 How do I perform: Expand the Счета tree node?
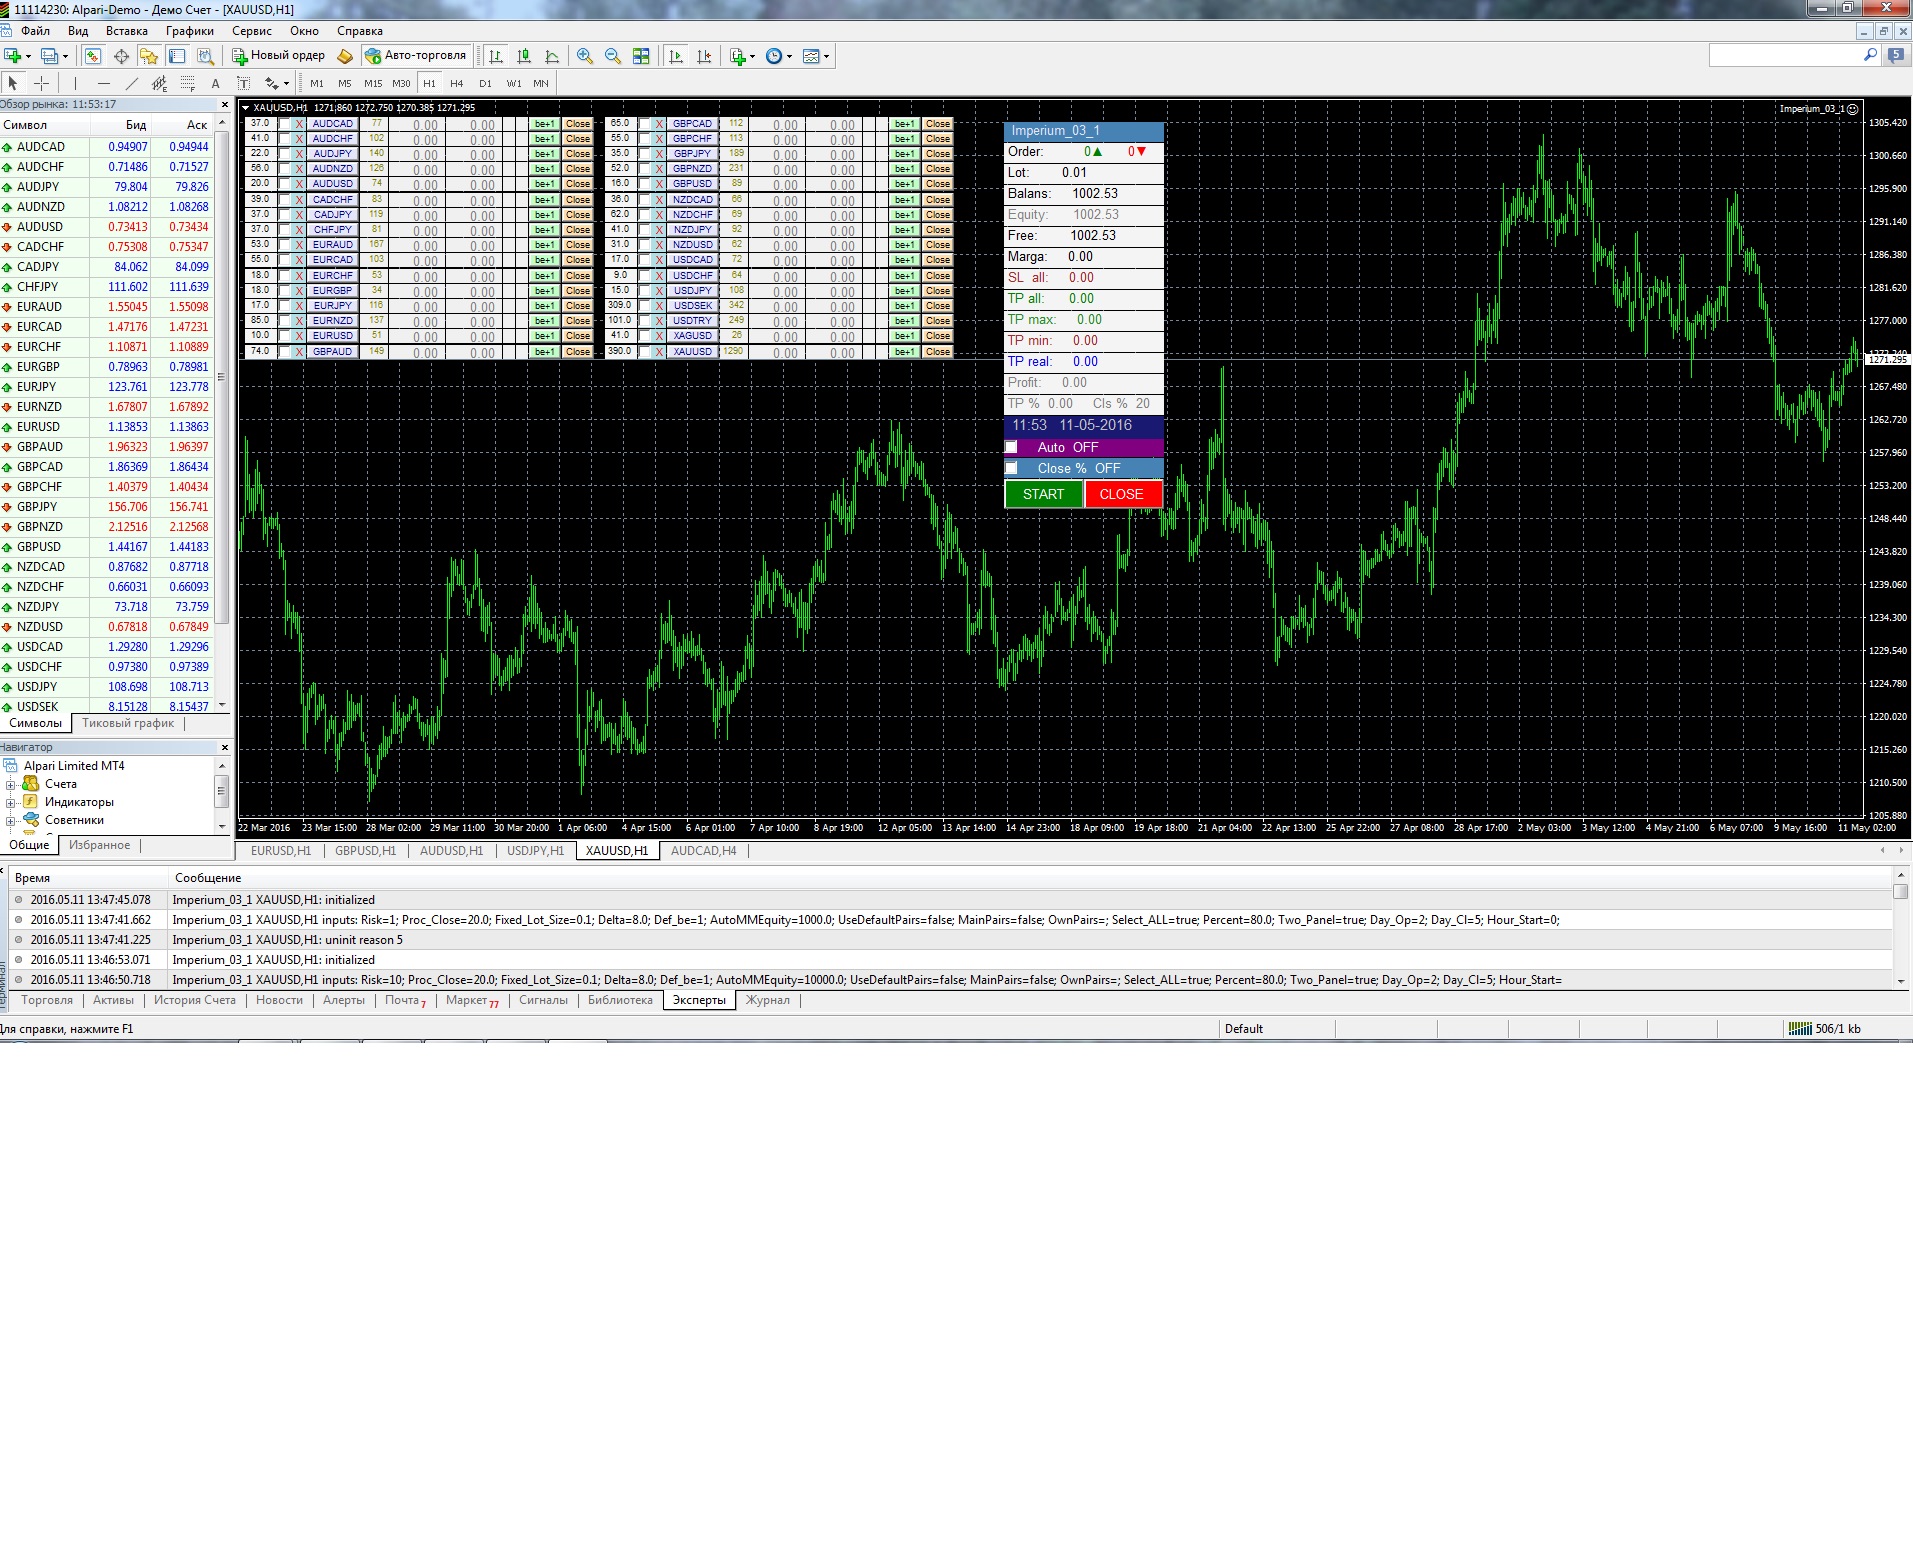click(11, 784)
